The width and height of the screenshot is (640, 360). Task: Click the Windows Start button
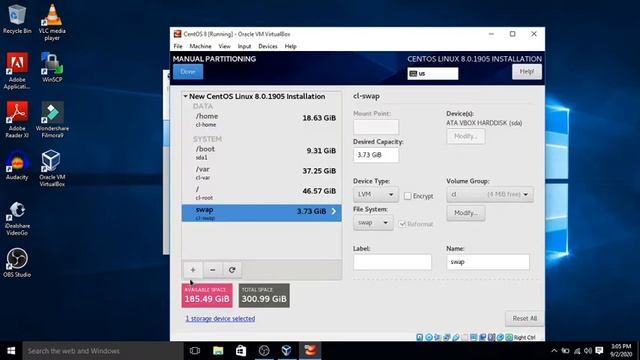pos(11,351)
